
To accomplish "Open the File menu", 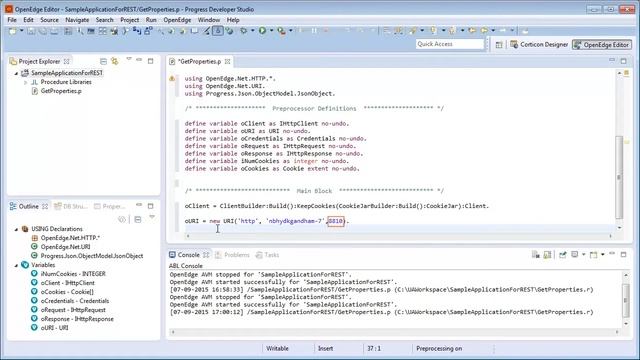I will (12, 20).
